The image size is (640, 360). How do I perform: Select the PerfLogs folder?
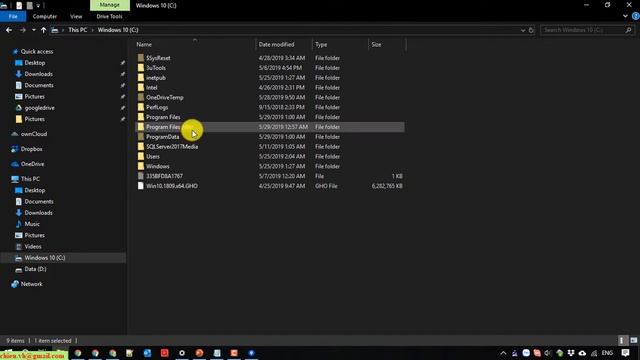(157, 107)
